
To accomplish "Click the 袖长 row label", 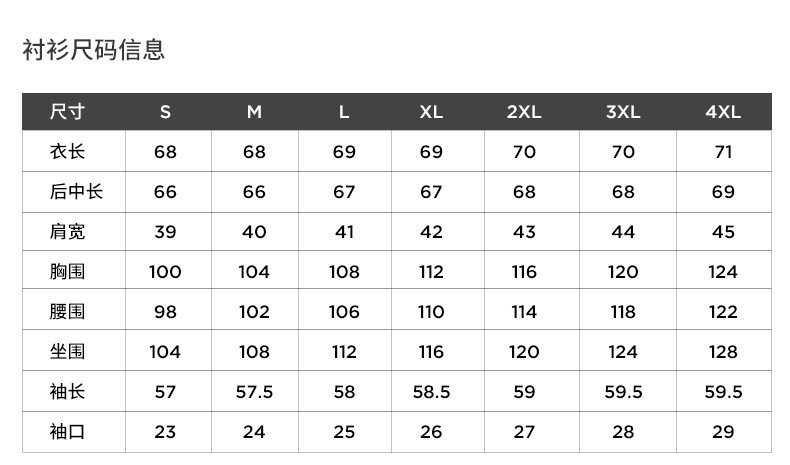I will coord(68,392).
